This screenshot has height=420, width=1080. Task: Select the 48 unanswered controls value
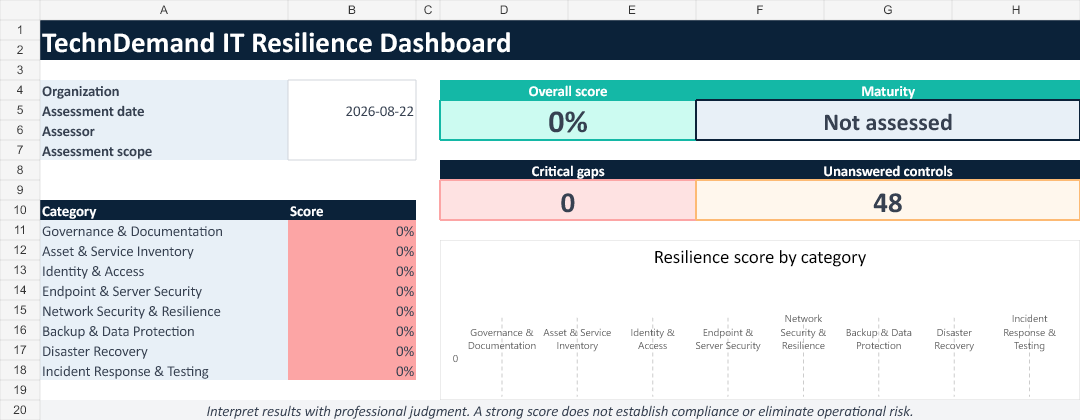[888, 201]
